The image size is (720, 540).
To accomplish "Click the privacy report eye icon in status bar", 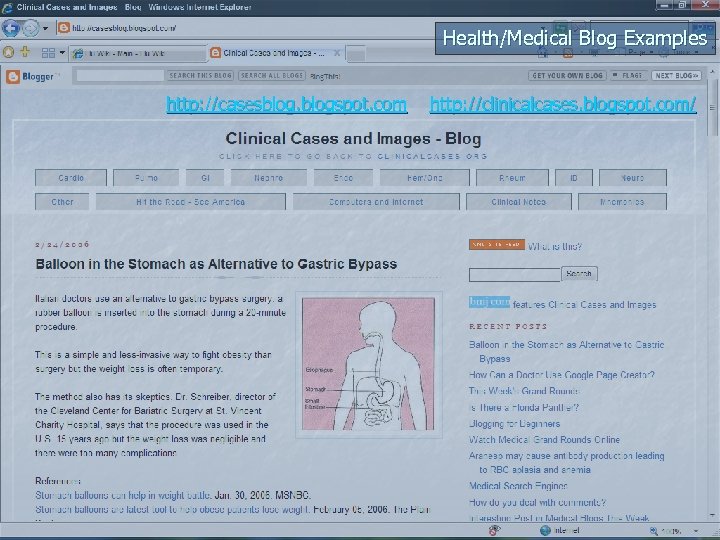I will pyautogui.click(x=494, y=531).
